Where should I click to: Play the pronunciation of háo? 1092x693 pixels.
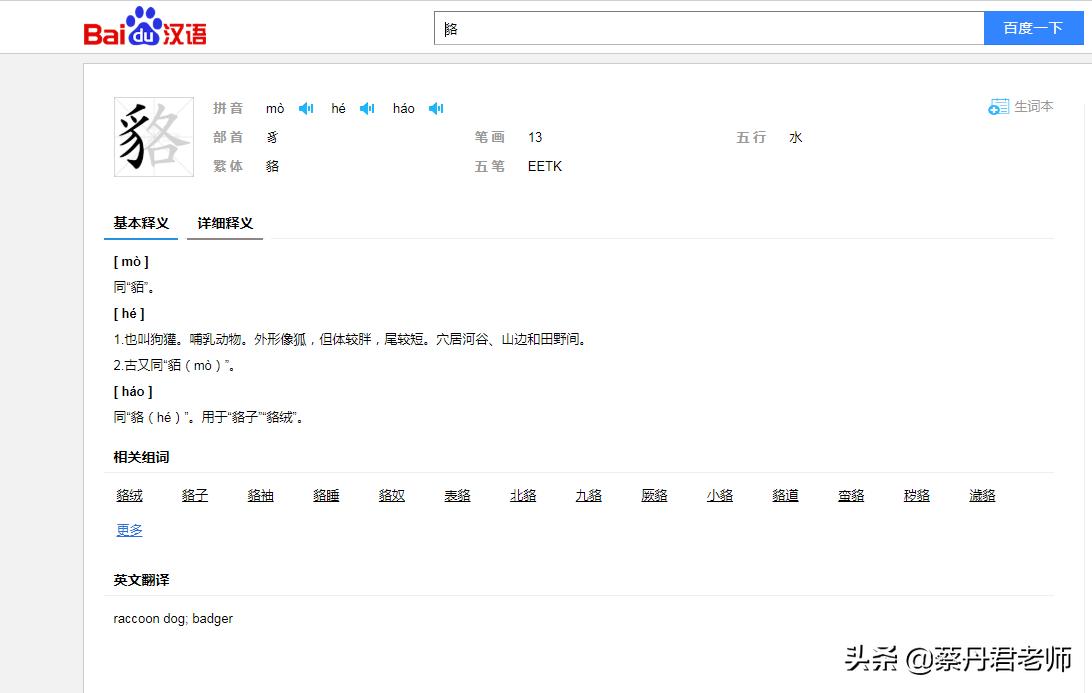click(x=435, y=108)
